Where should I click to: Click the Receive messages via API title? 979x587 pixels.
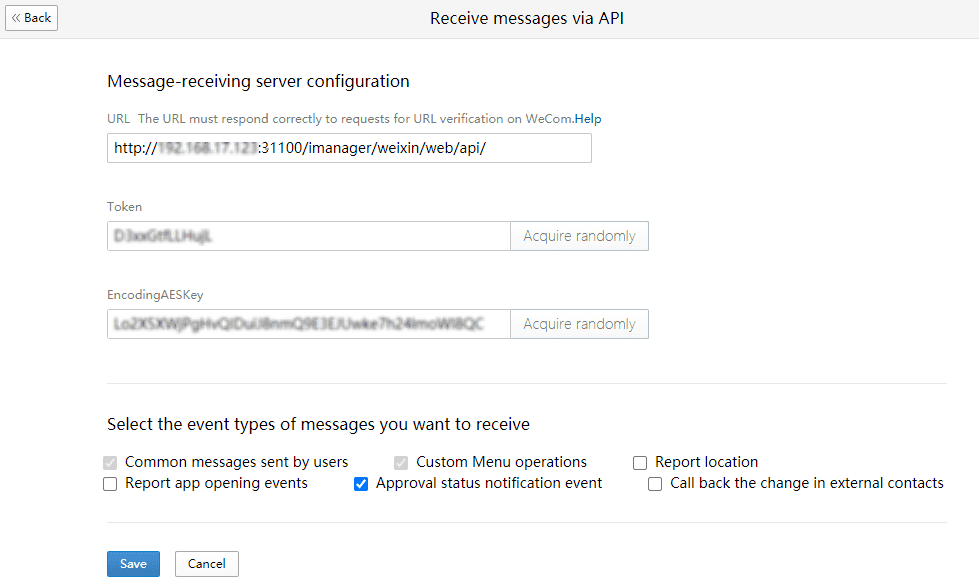(527, 18)
